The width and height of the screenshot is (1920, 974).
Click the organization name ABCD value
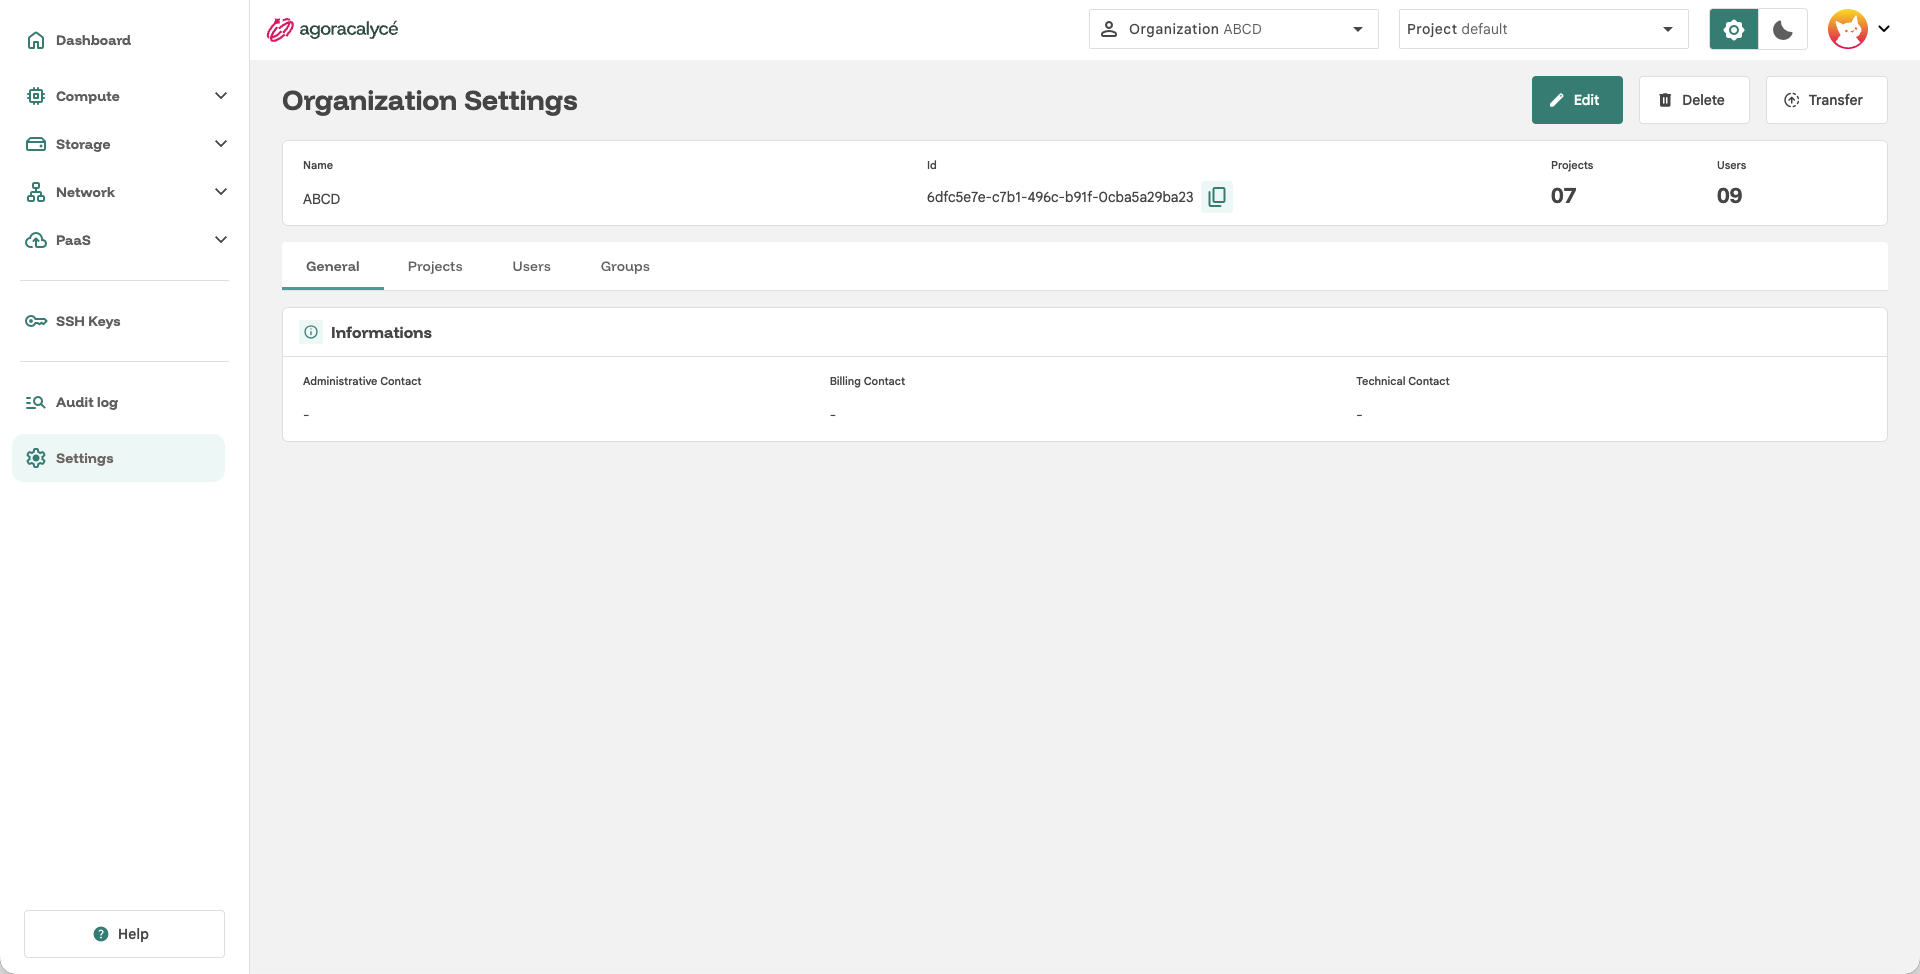pos(321,199)
